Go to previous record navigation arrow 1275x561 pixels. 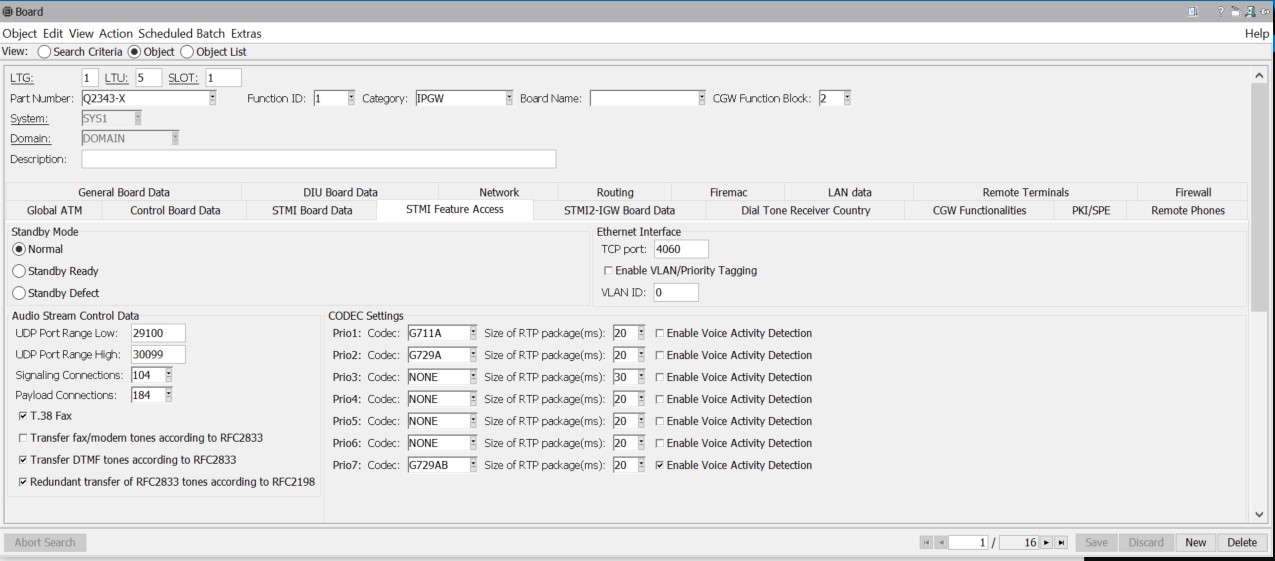pyautogui.click(x=940, y=542)
